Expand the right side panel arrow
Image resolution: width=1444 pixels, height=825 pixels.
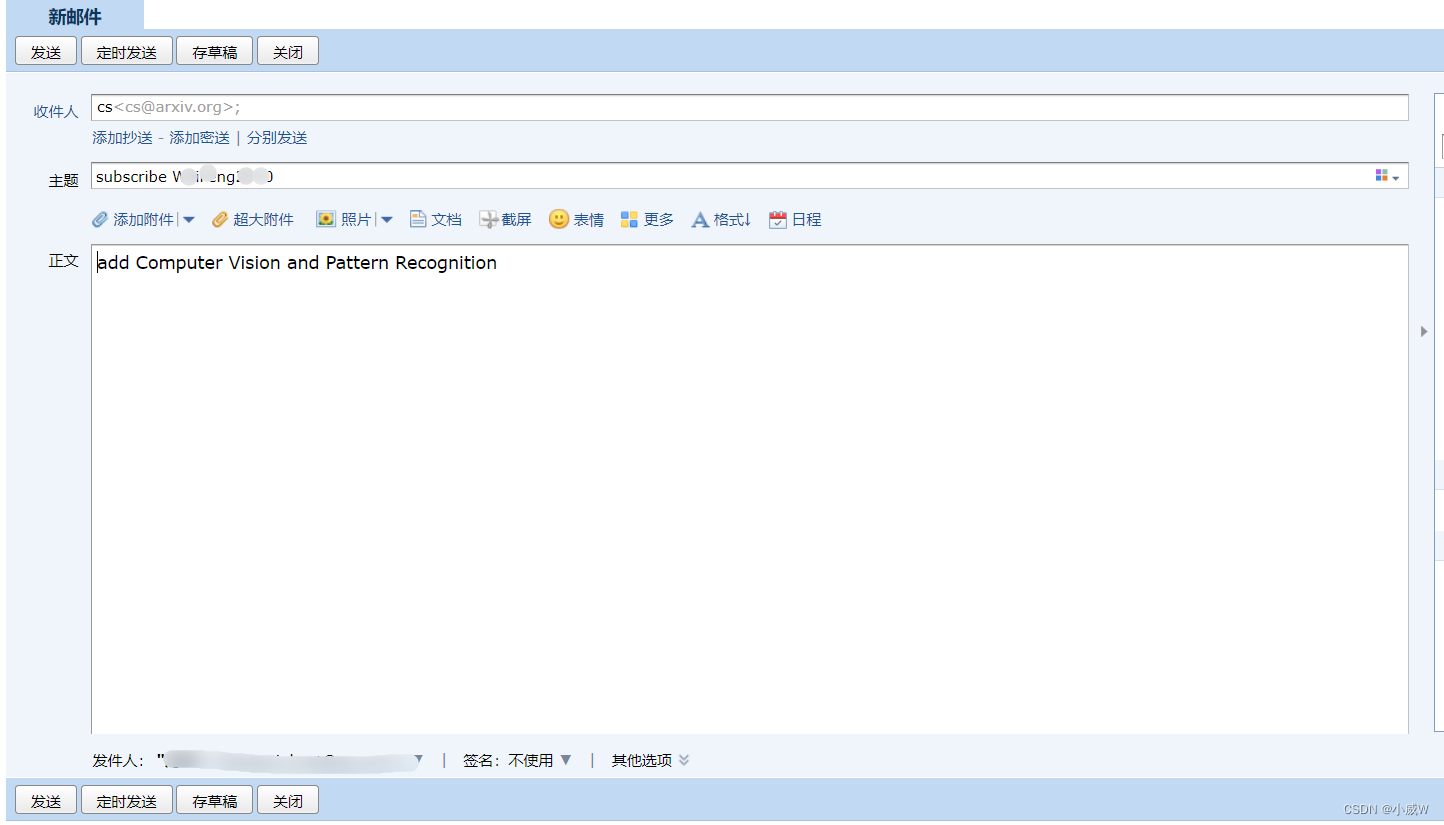coord(1424,331)
